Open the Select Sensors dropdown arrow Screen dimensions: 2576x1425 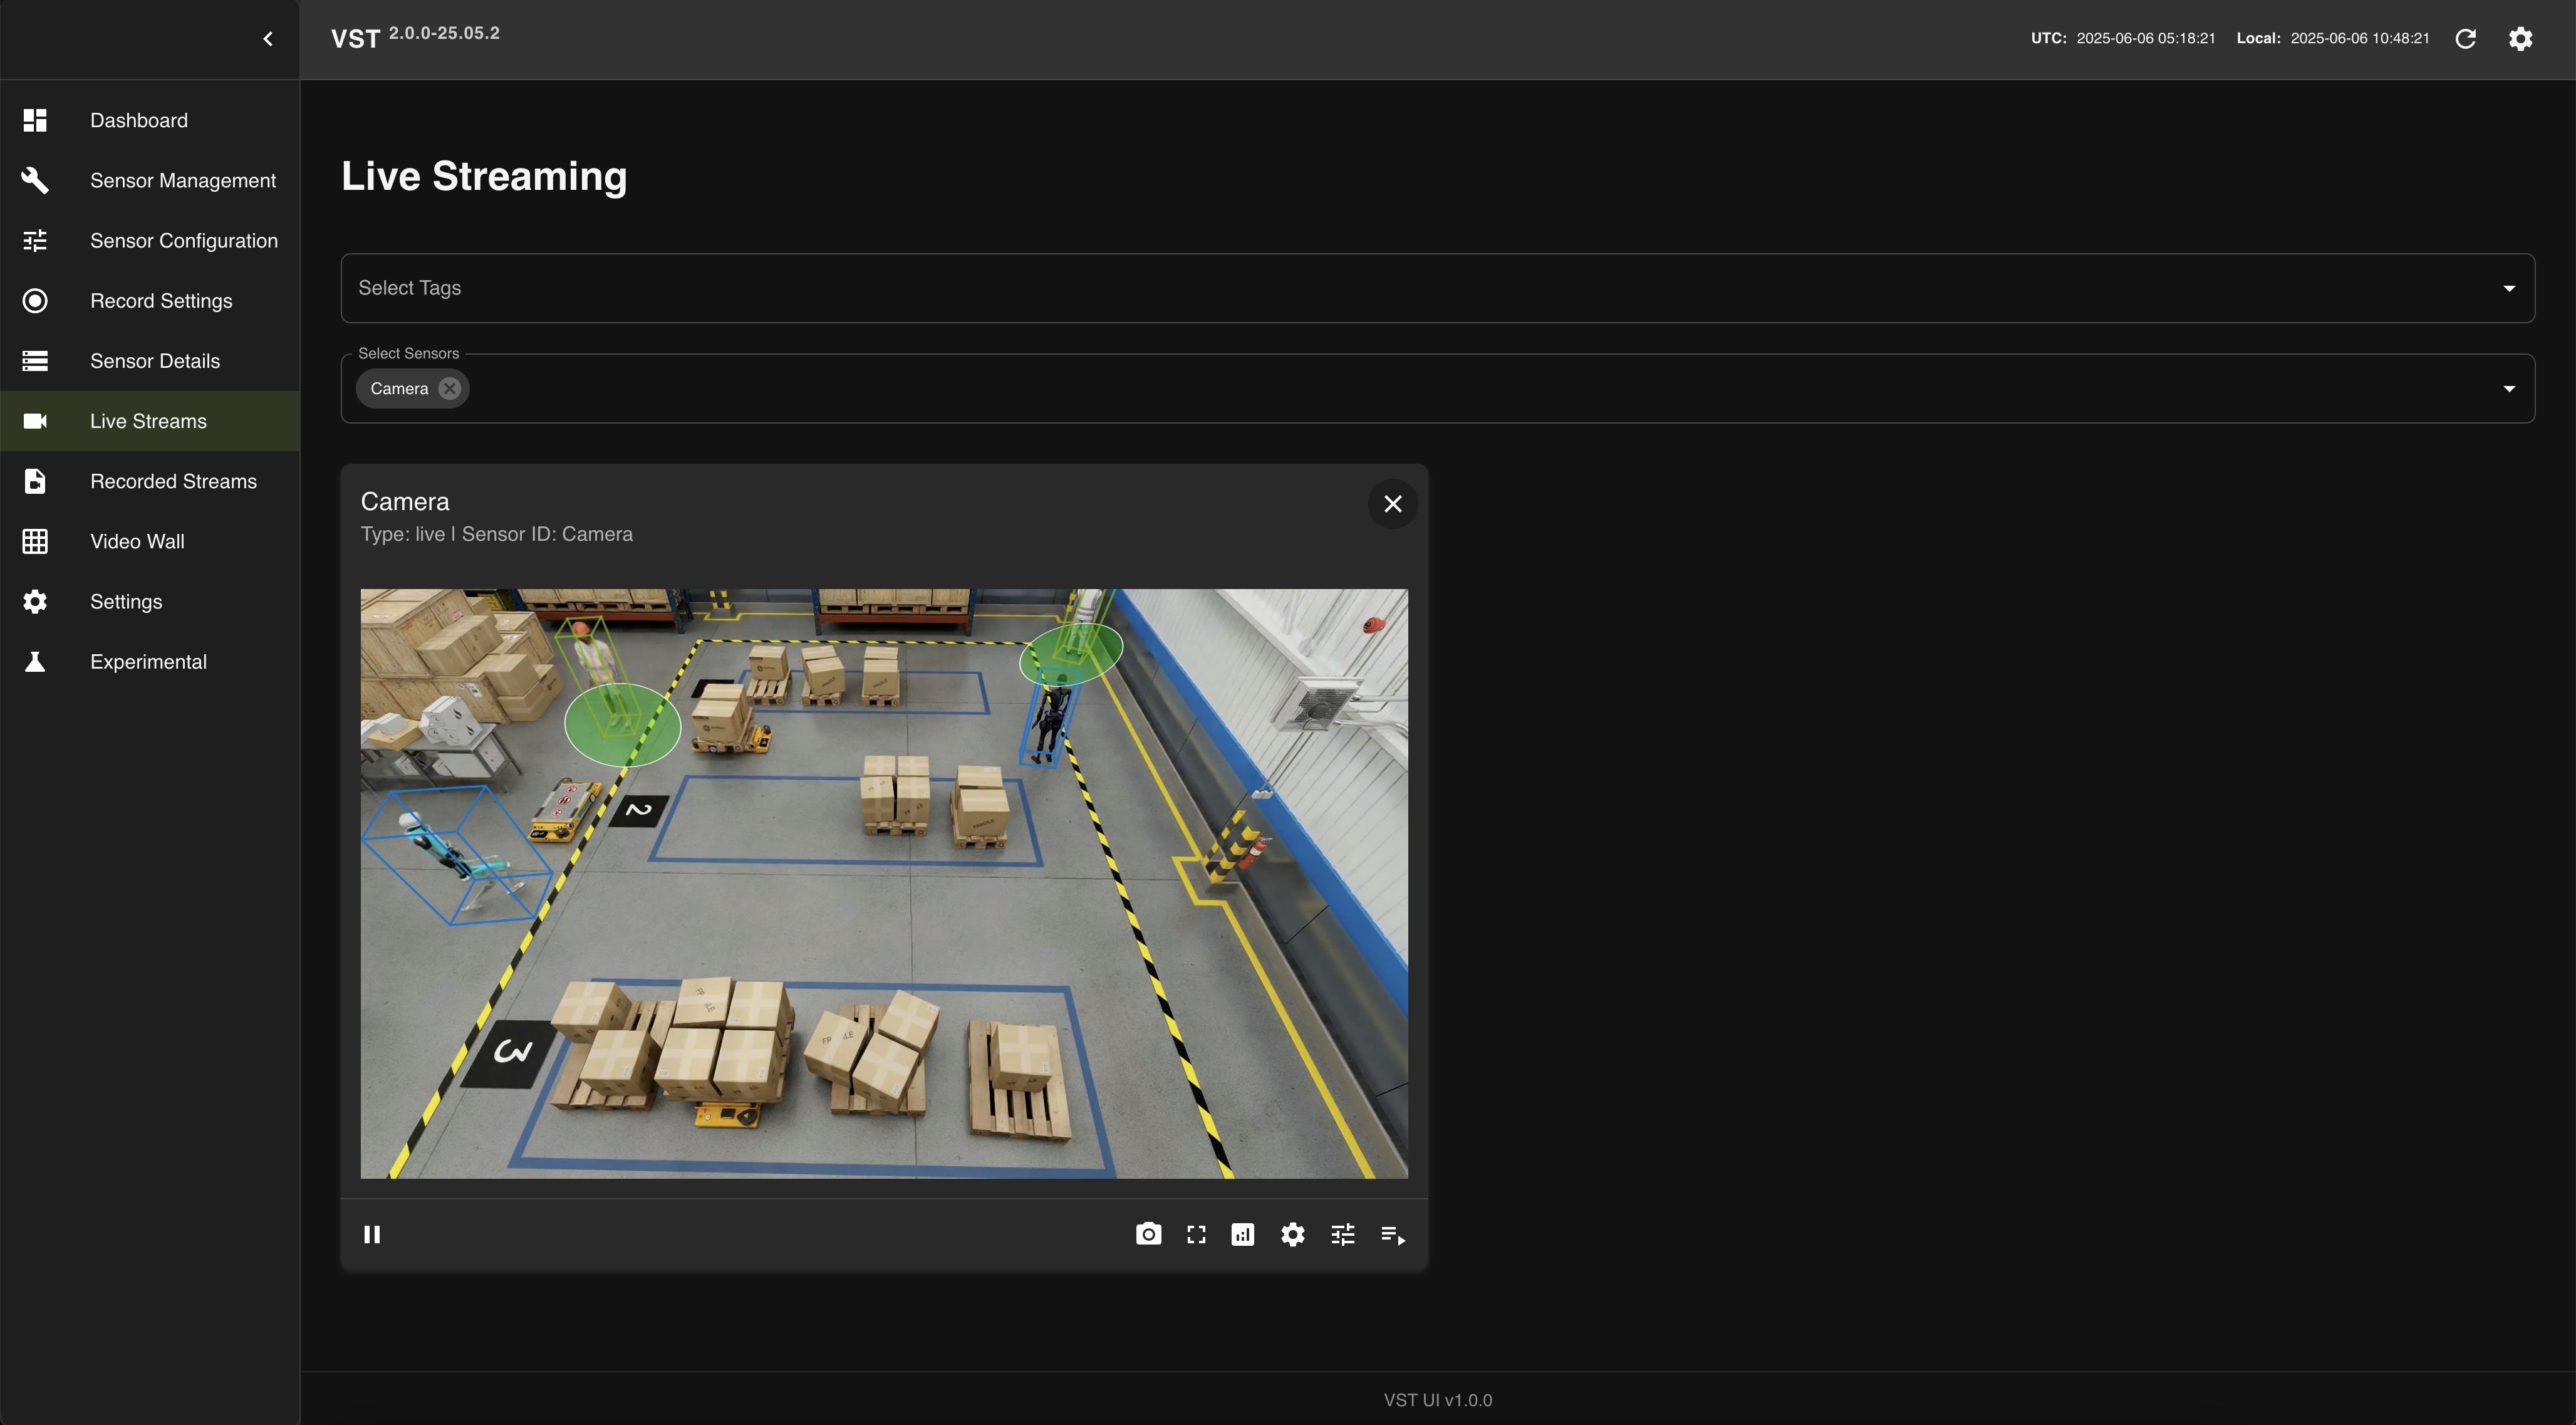(x=2508, y=389)
